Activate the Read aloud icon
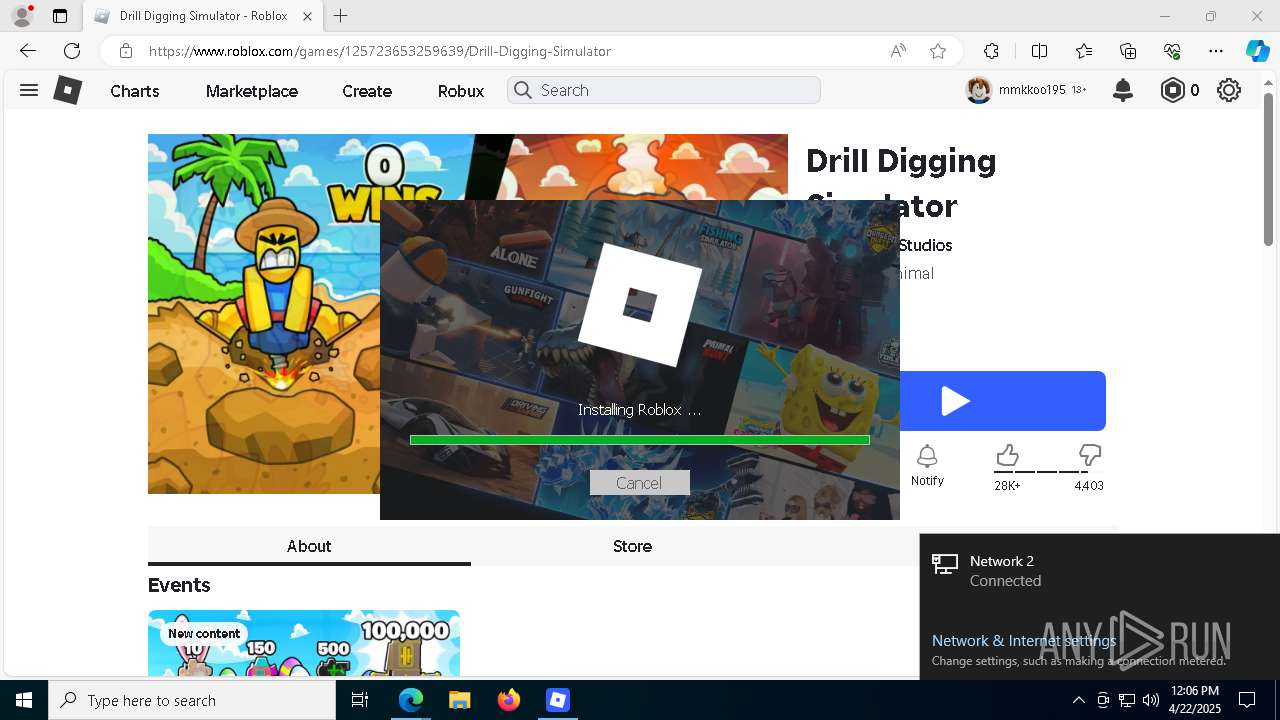 (898, 51)
